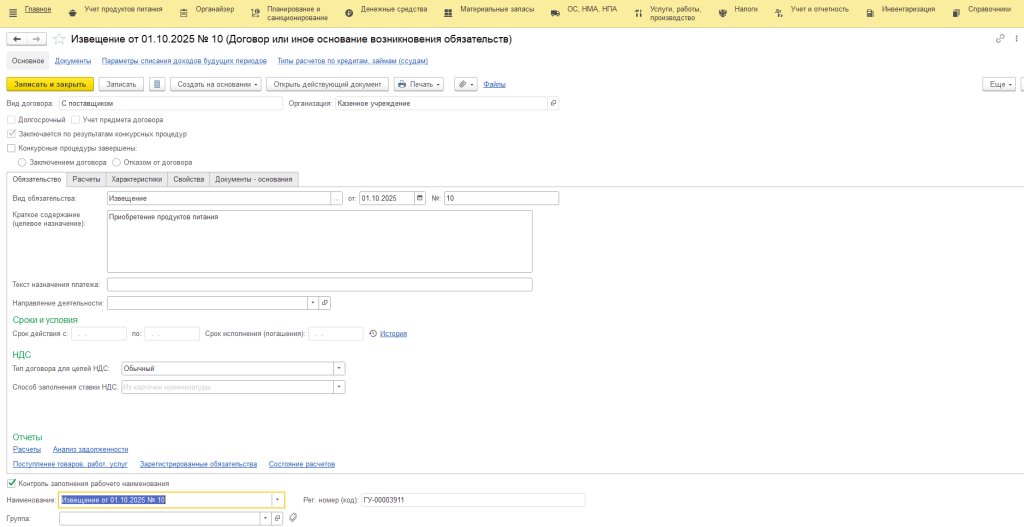The image size is (1024, 527).
Task: Open the Организация field's open-form icon
Action: tap(554, 103)
